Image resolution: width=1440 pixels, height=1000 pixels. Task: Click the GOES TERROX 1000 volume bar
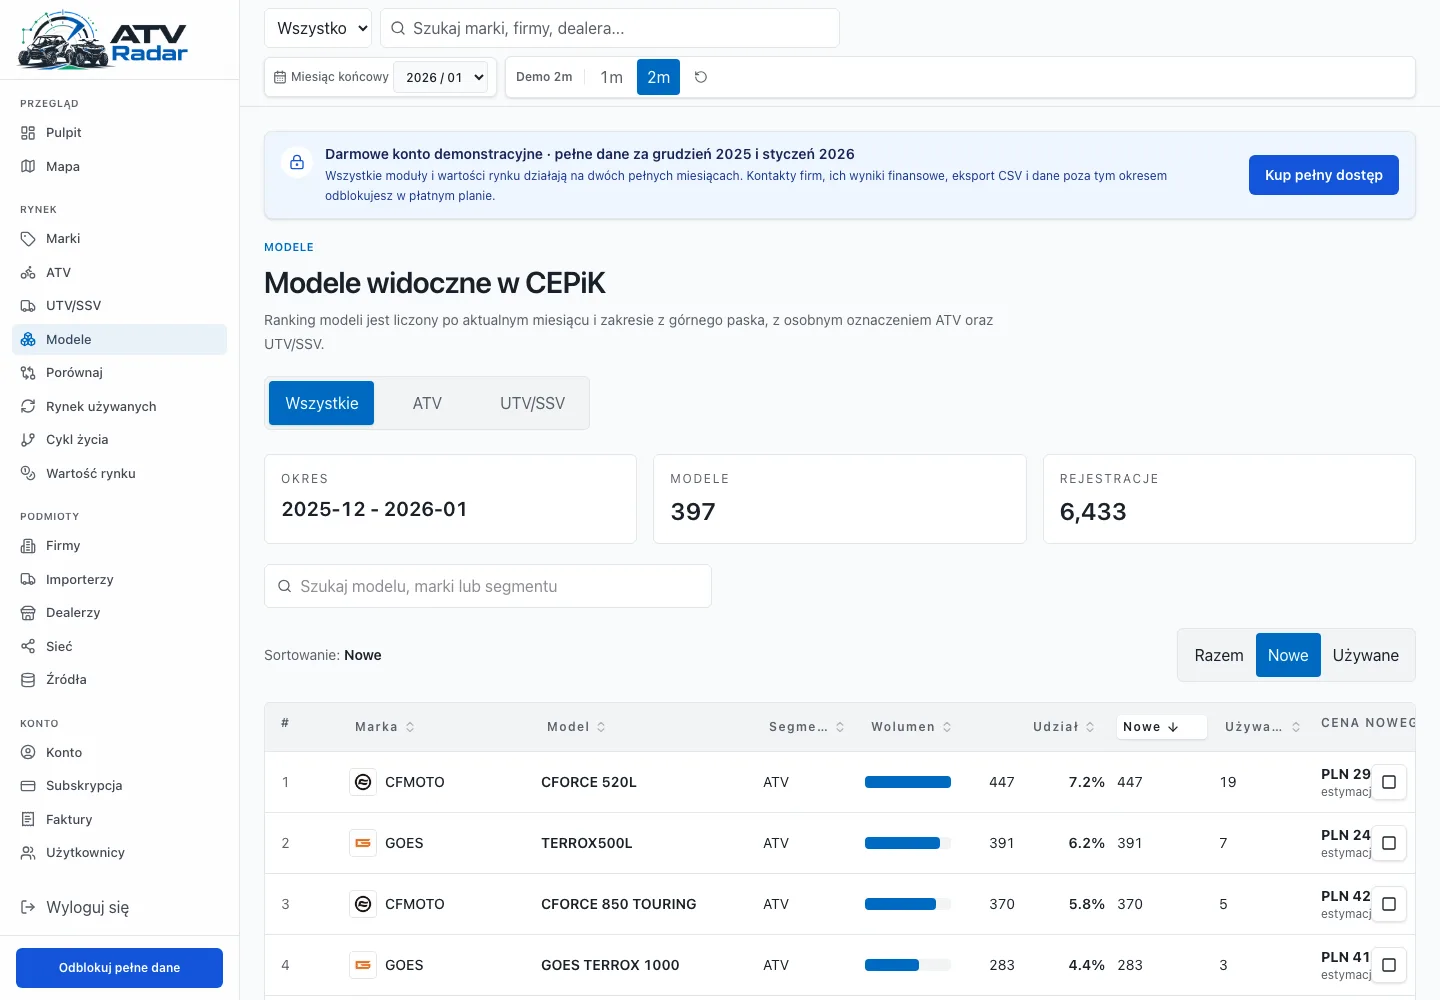908,965
